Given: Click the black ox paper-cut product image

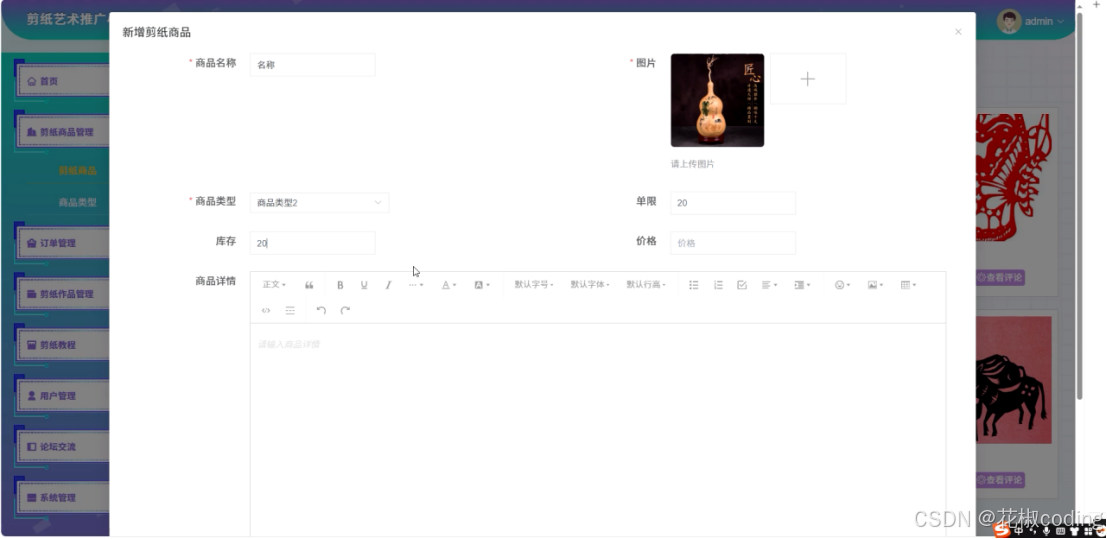Looking at the screenshot, I should coord(1014,380).
